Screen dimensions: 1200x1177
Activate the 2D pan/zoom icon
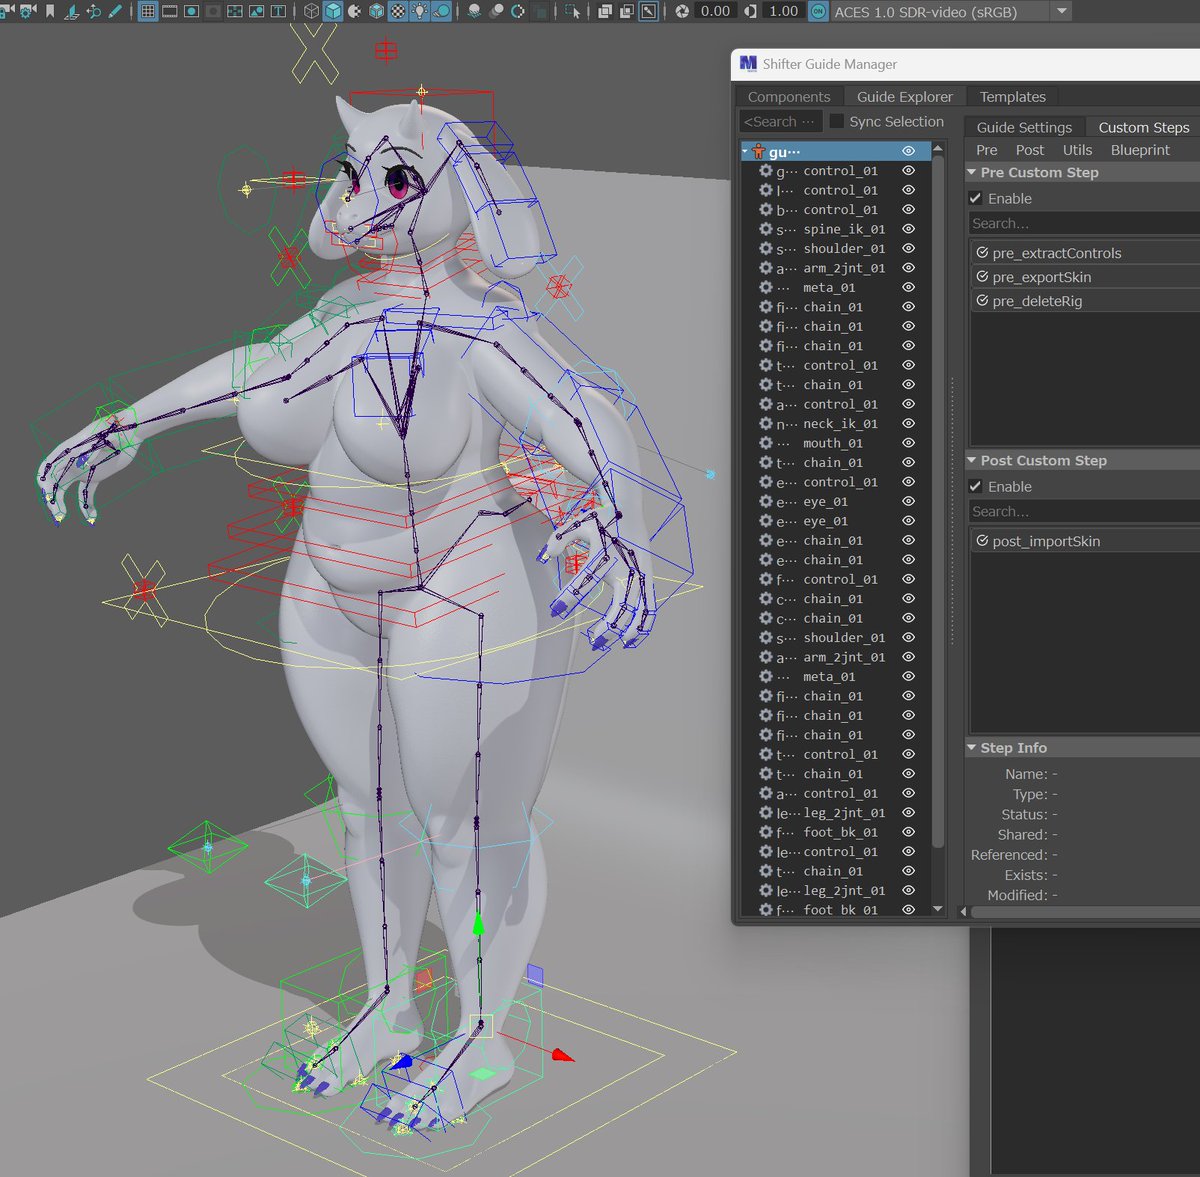[93, 11]
